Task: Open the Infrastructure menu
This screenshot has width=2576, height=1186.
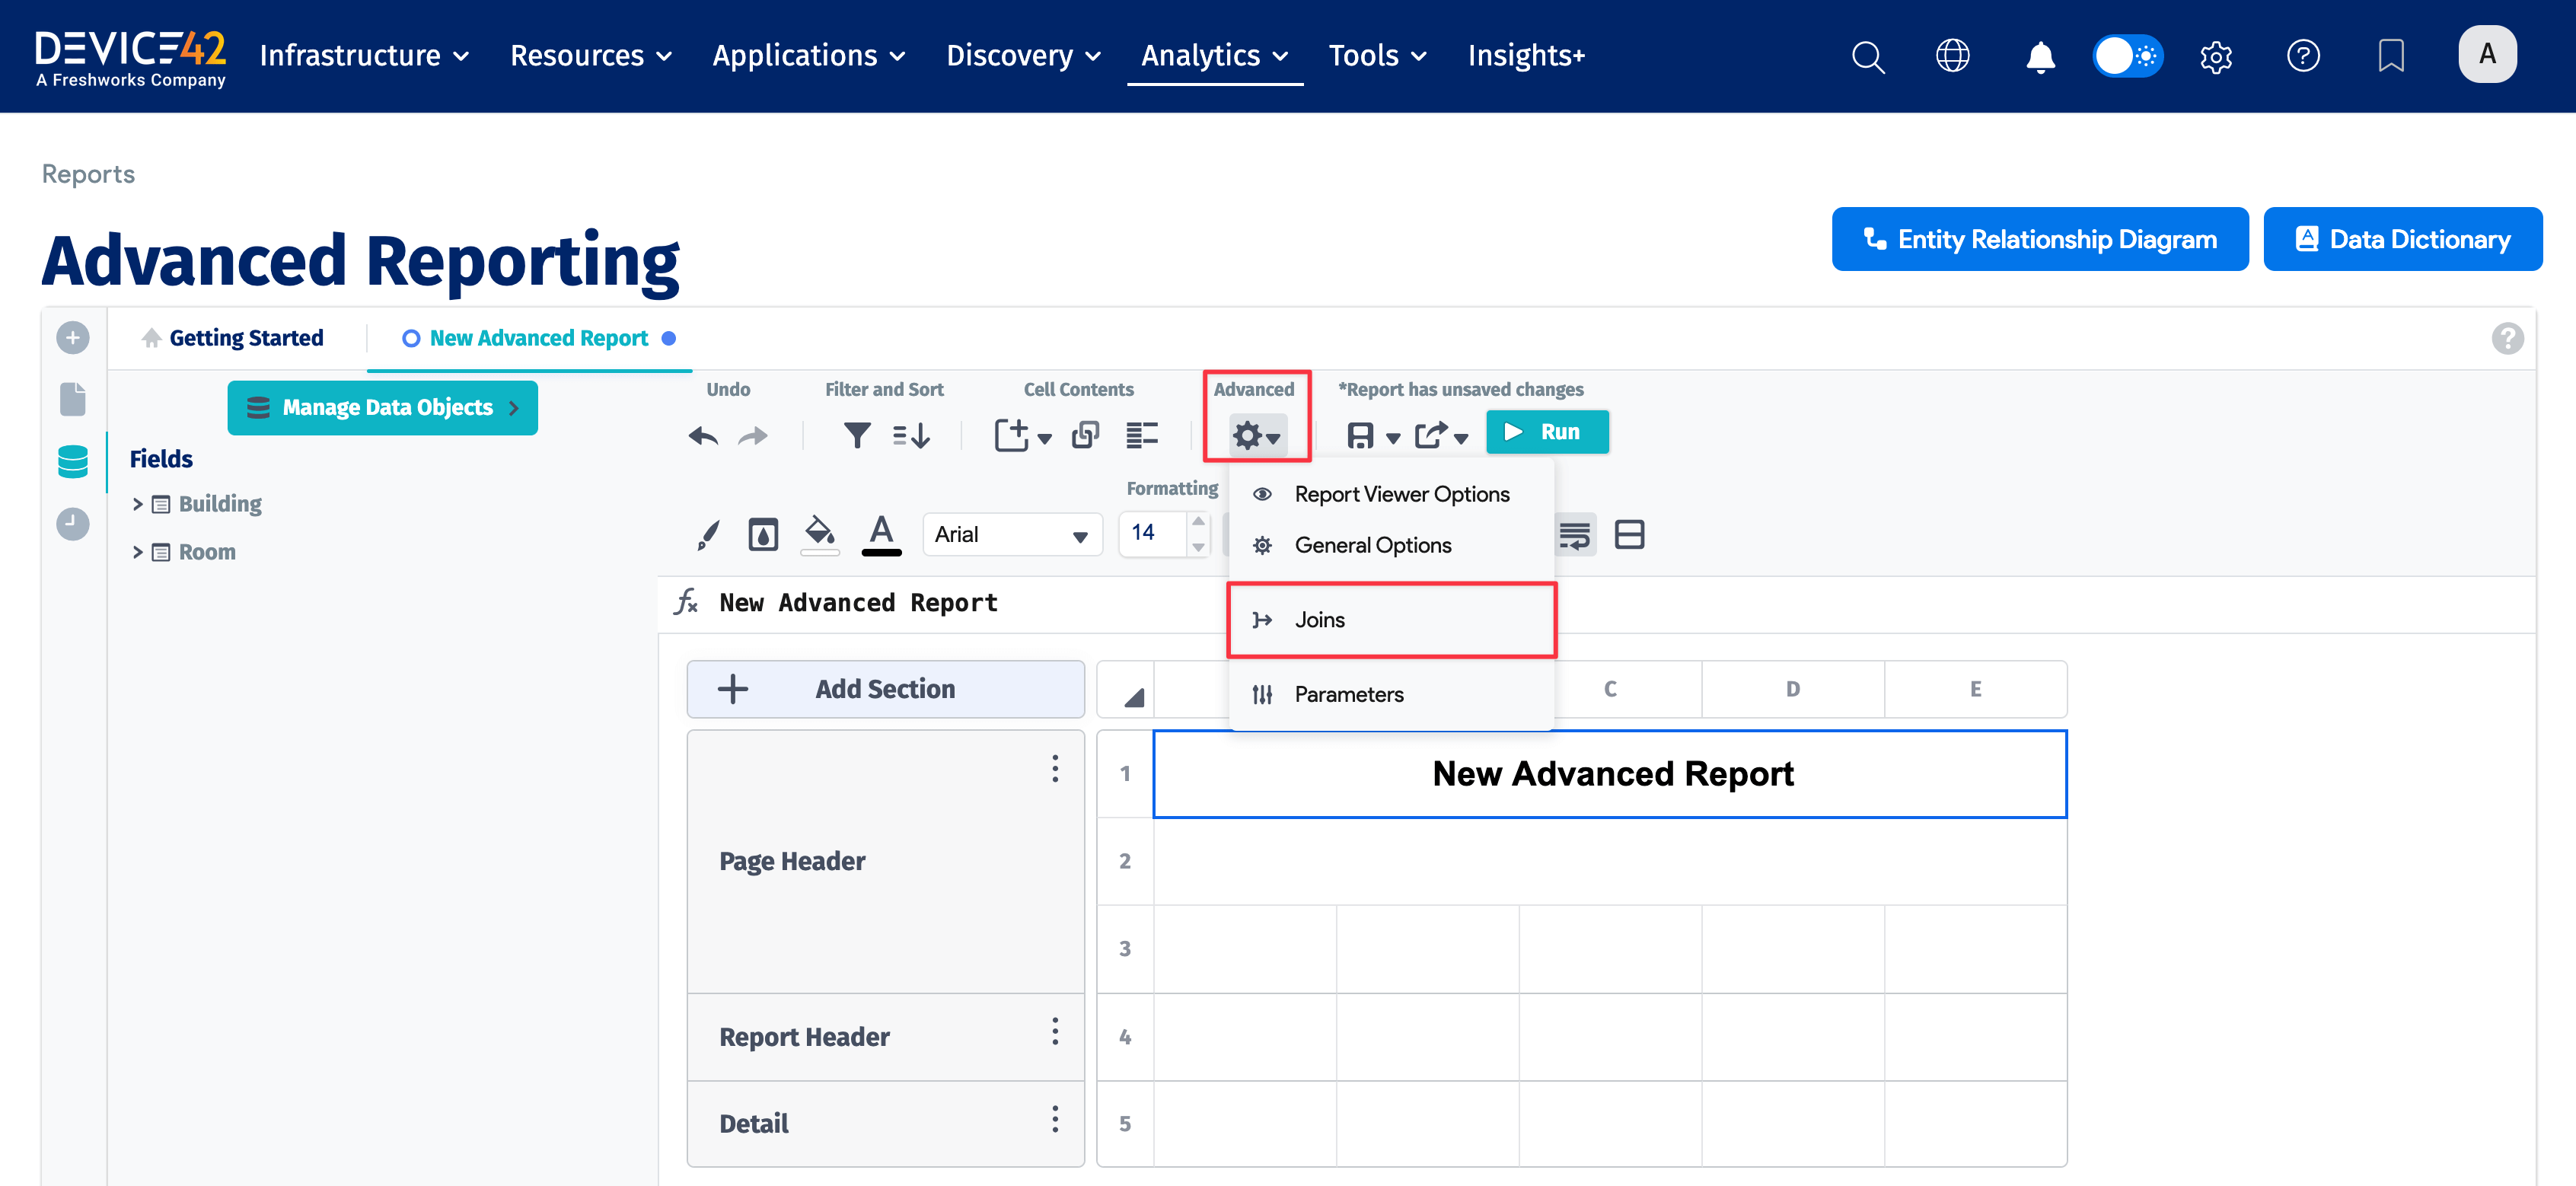Action: tap(364, 56)
